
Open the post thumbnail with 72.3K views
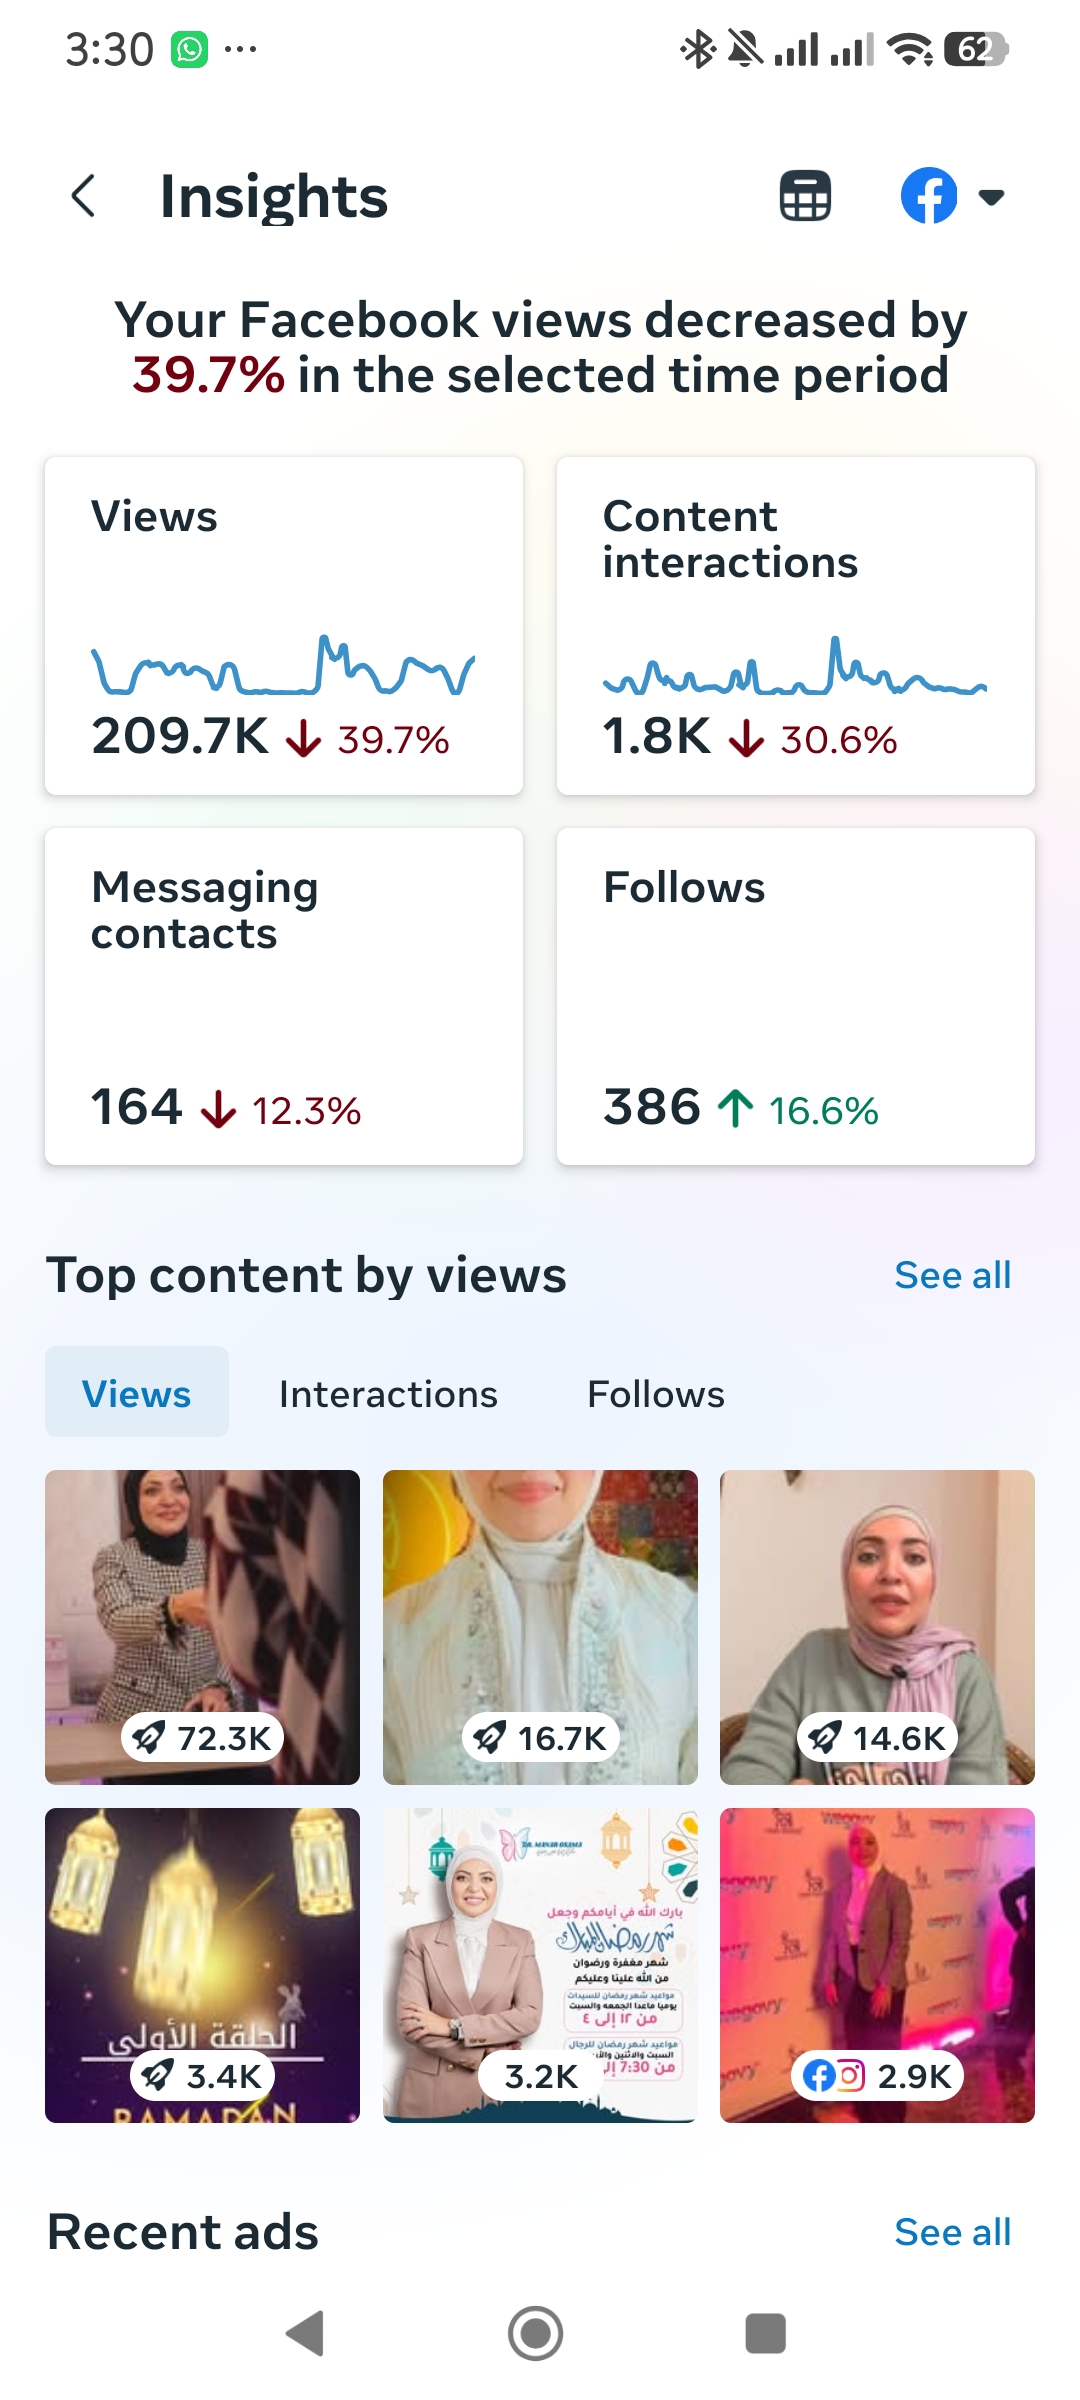point(202,1627)
